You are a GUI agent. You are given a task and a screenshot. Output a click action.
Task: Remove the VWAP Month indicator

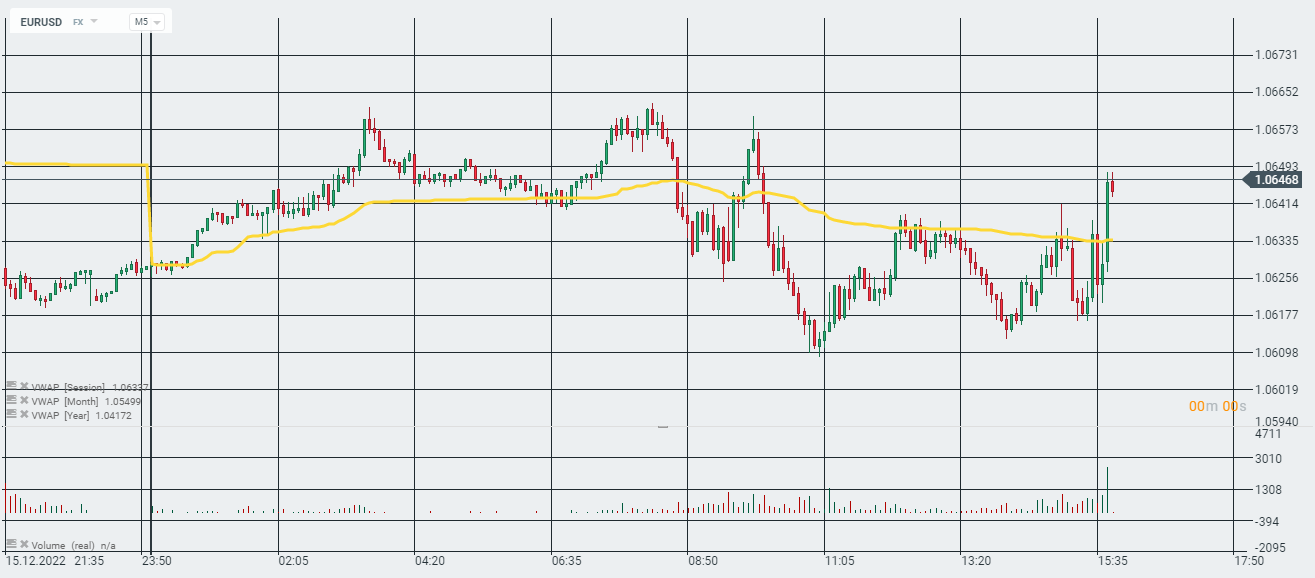pyautogui.click(x=24, y=400)
